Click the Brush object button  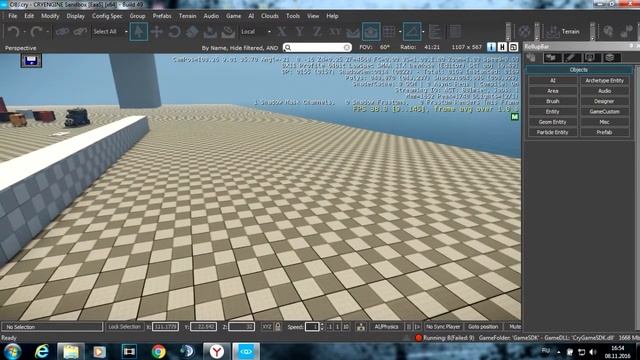tap(553, 101)
